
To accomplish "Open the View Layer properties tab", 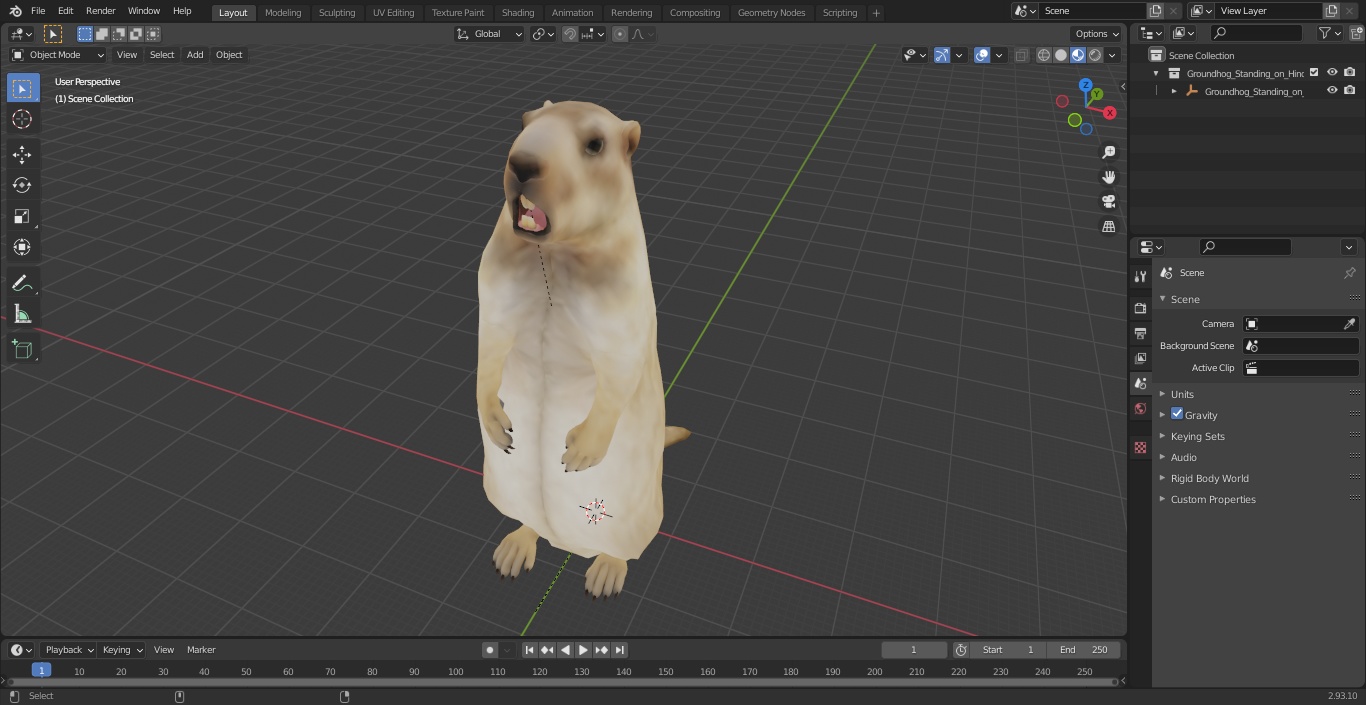I will pos(1140,358).
